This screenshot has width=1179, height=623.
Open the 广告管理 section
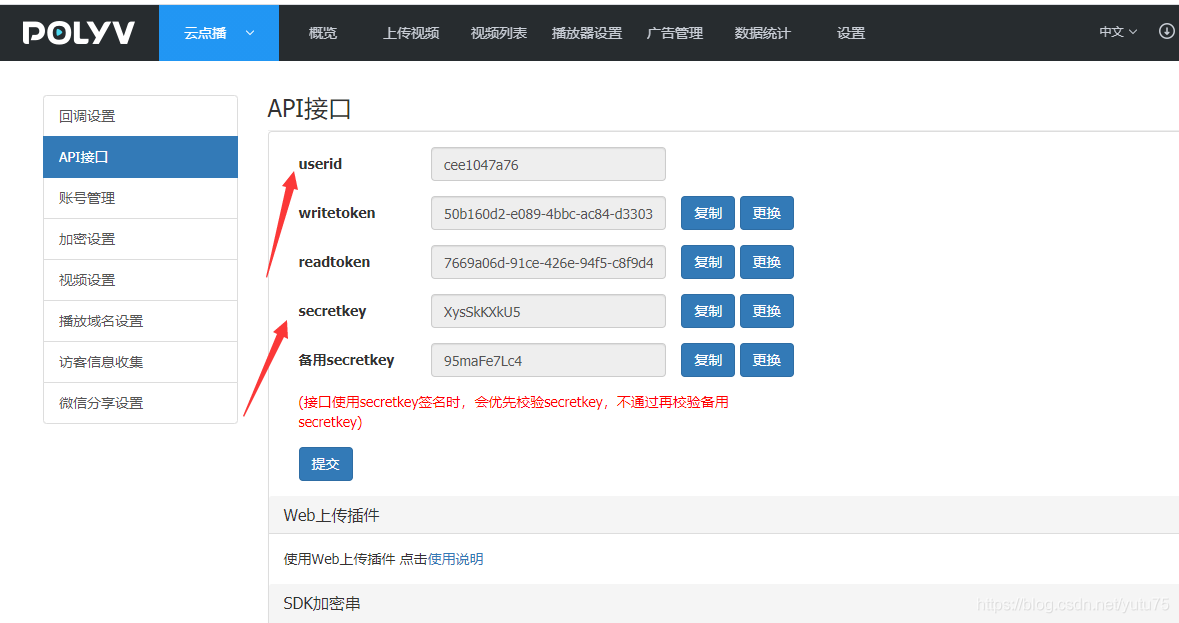click(674, 32)
